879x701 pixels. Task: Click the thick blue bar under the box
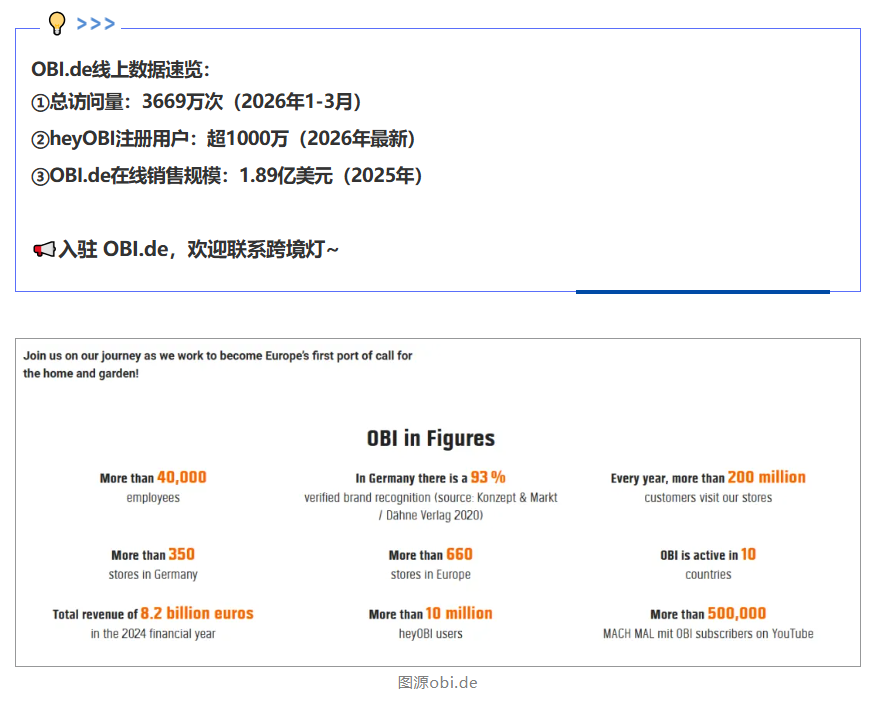pyautogui.click(x=702, y=292)
